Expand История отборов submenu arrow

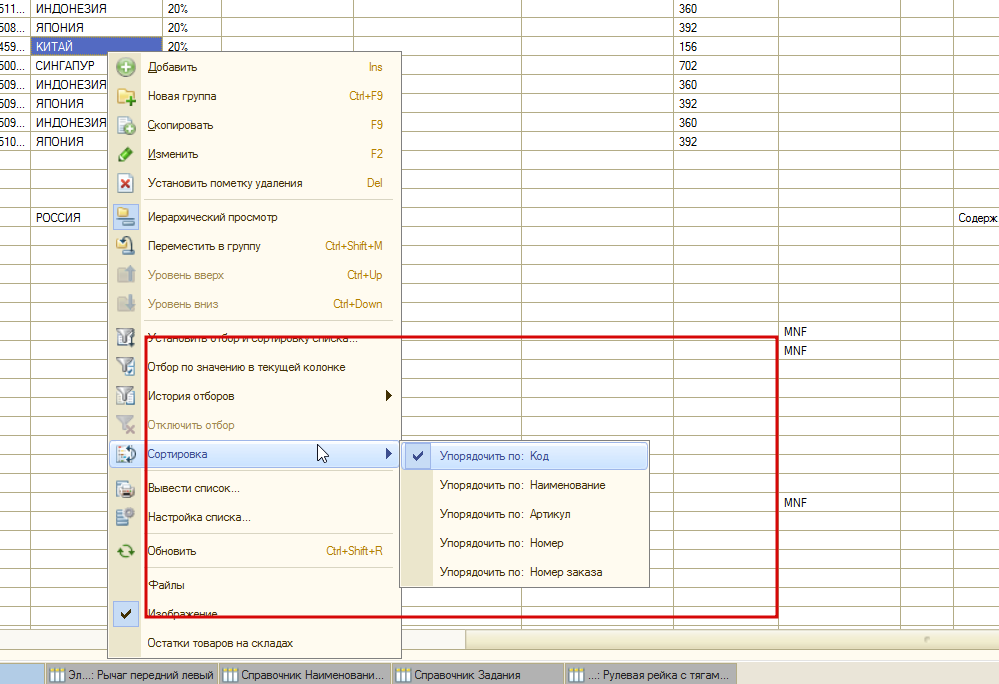tap(389, 395)
